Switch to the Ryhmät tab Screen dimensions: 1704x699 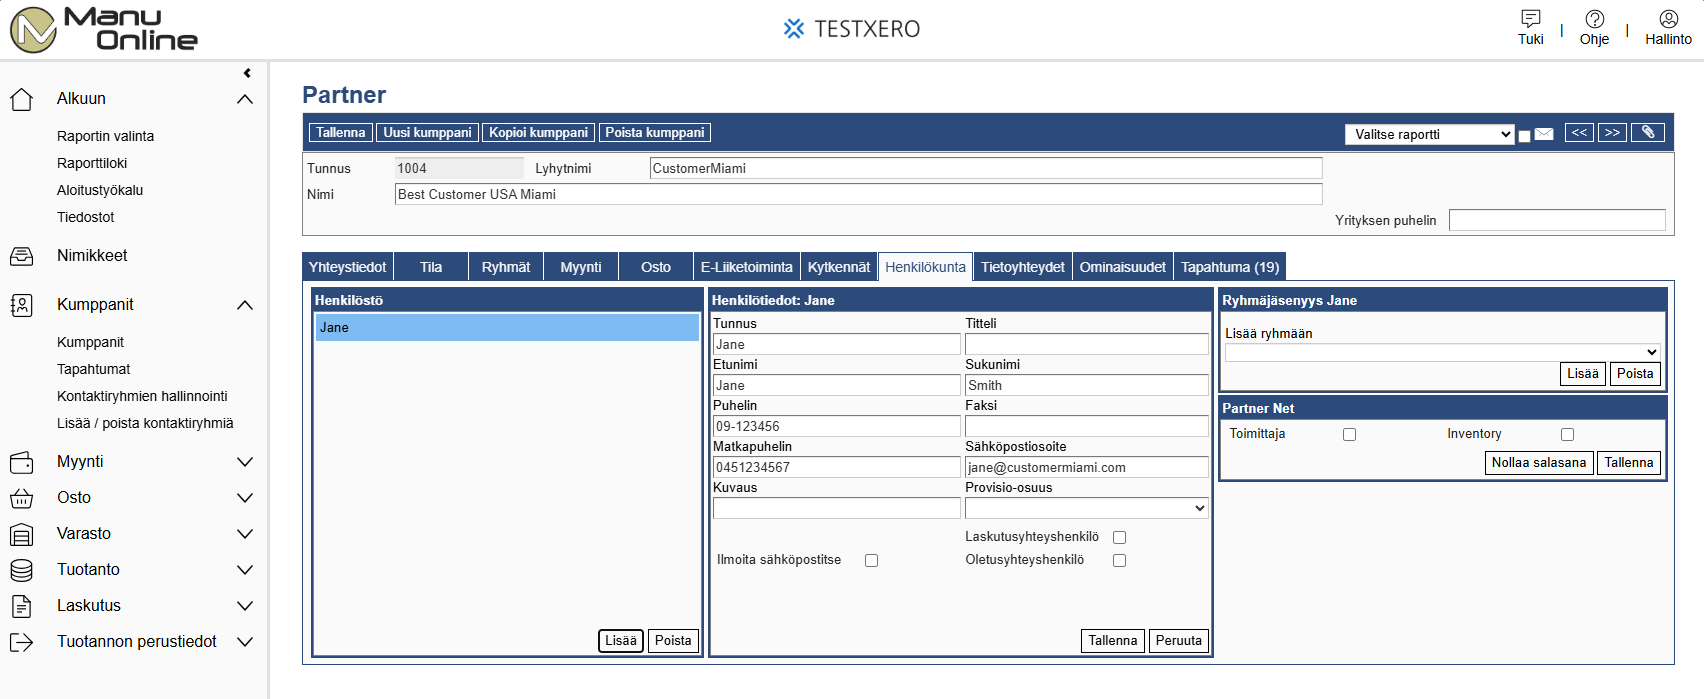[506, 267]
